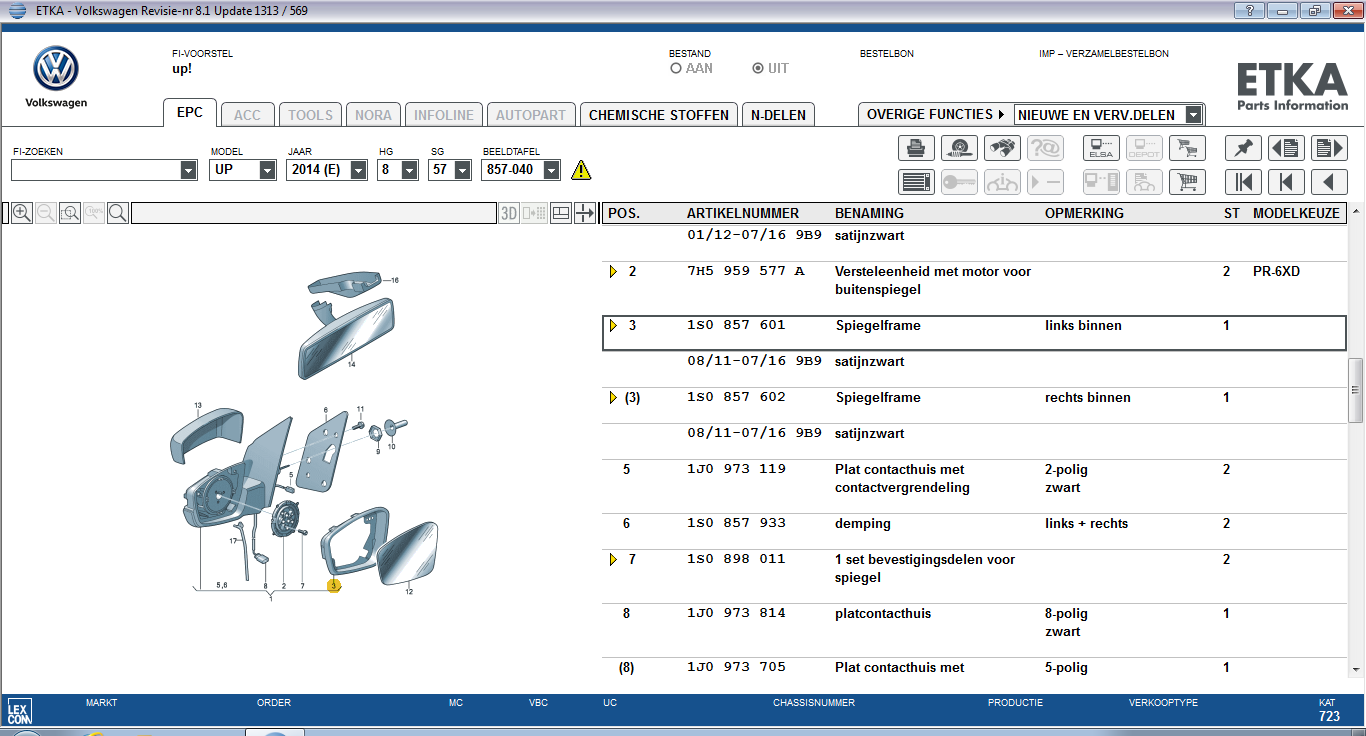Image resolution: width=1366 pixels, height=736 pixels.
Task: Switch to the CHEMISCHE STOFFEN tab
Action: [658, 115]
